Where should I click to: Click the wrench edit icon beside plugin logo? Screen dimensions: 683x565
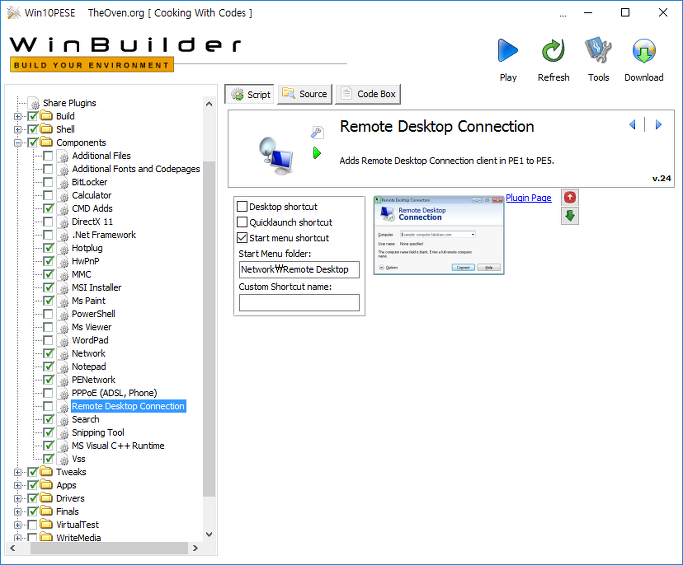[x=317, y=132]
